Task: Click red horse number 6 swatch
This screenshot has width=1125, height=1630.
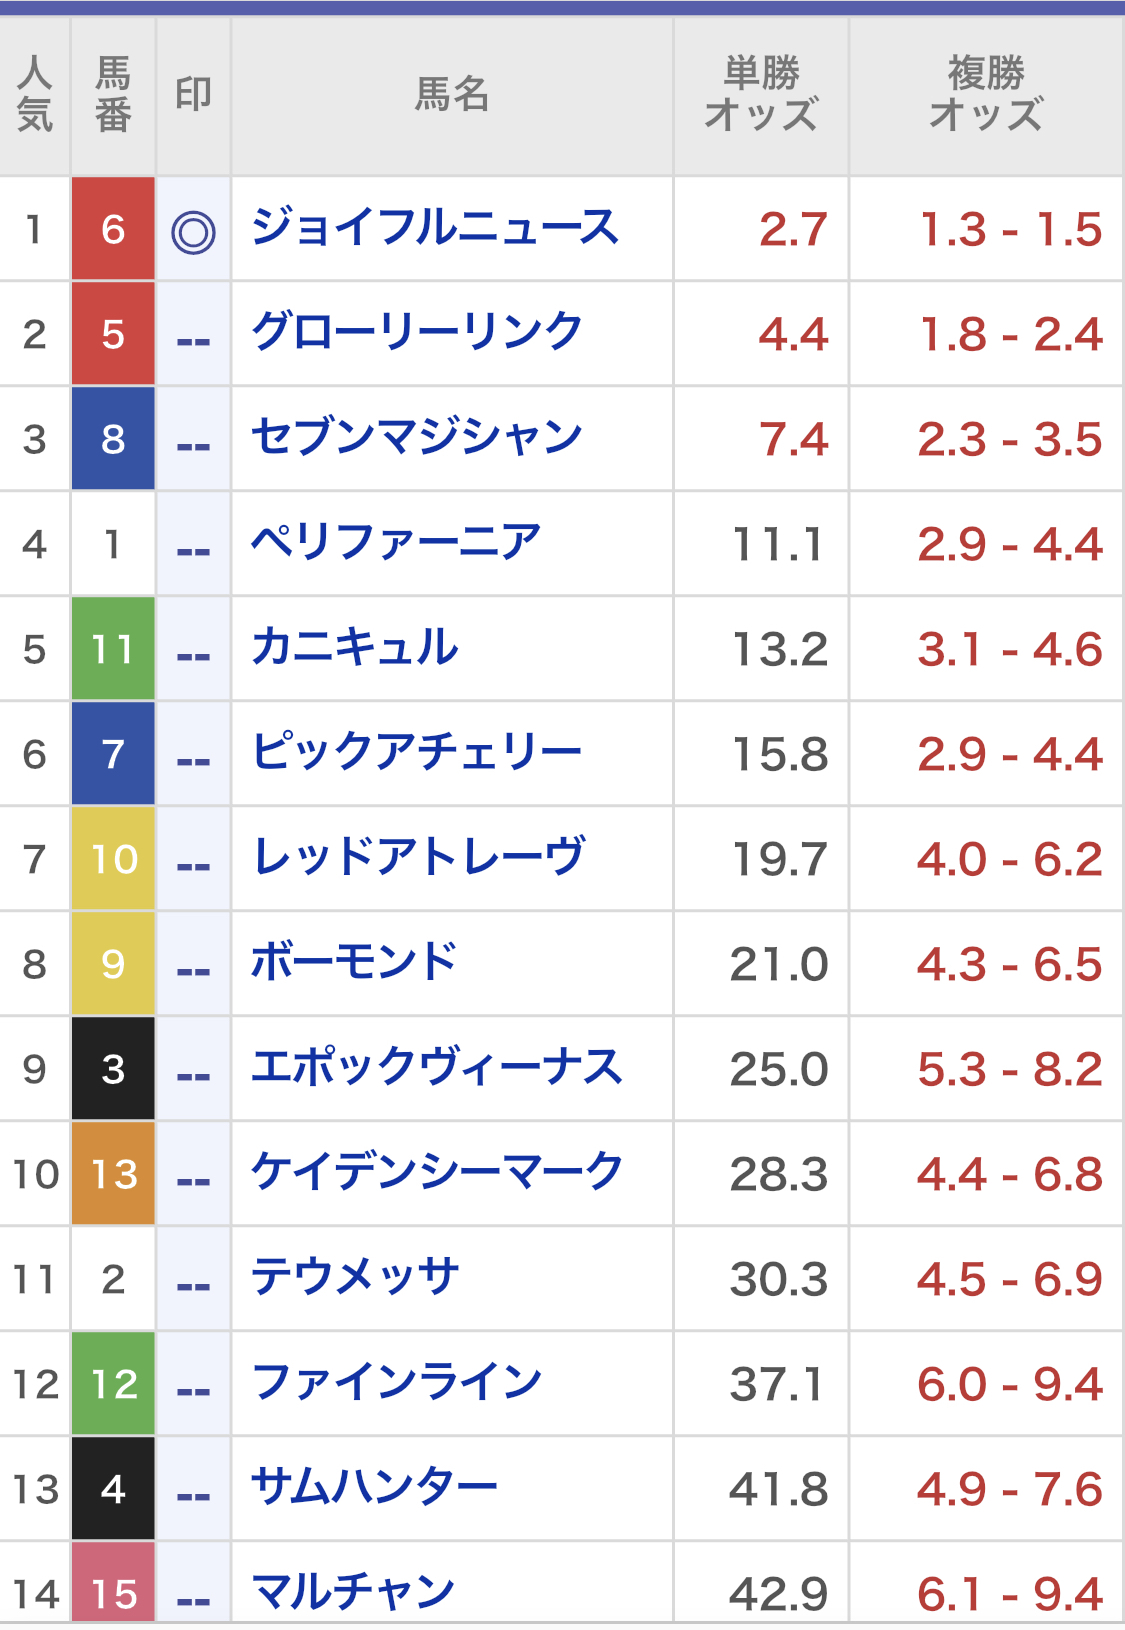Action: coord(113,229)
